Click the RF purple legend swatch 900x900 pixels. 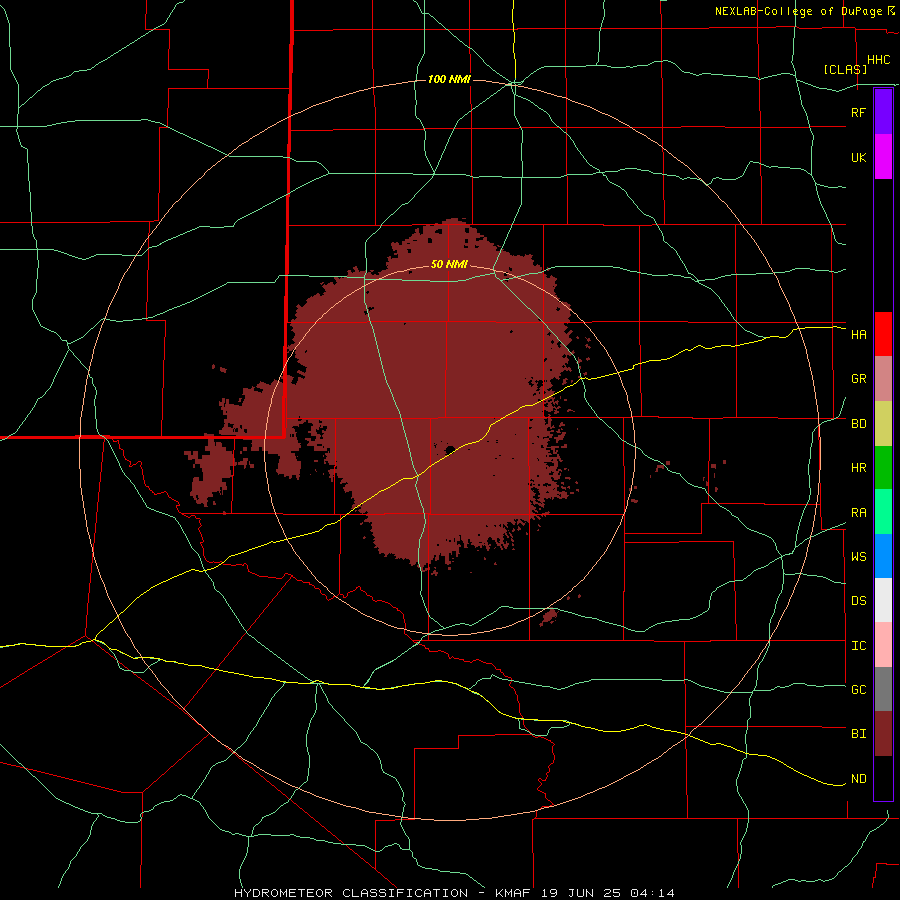(883, 112)
